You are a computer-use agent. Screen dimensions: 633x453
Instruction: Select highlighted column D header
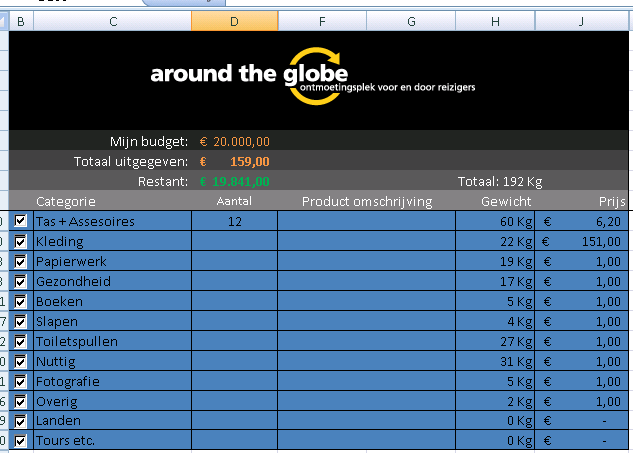[235, 21]
